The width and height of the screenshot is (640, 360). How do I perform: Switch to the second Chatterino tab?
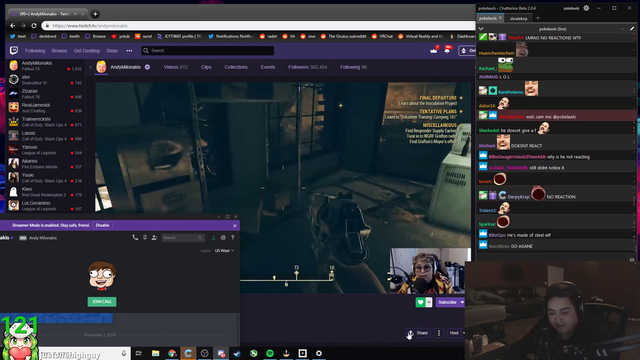click(518, 18)
